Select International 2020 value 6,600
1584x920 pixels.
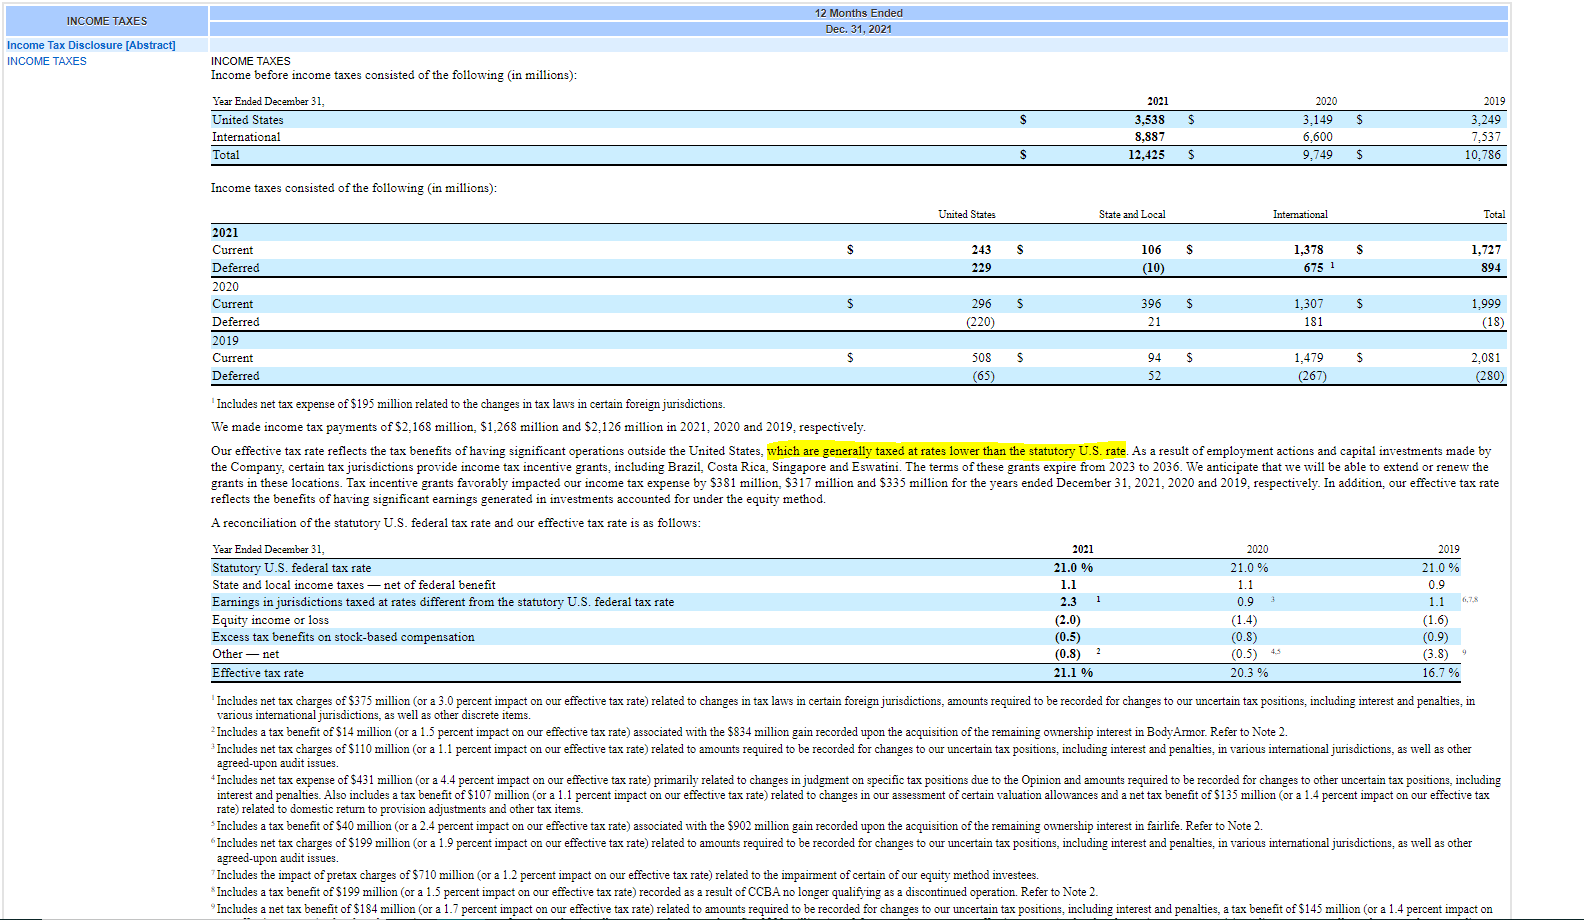tap(1317, 137)
